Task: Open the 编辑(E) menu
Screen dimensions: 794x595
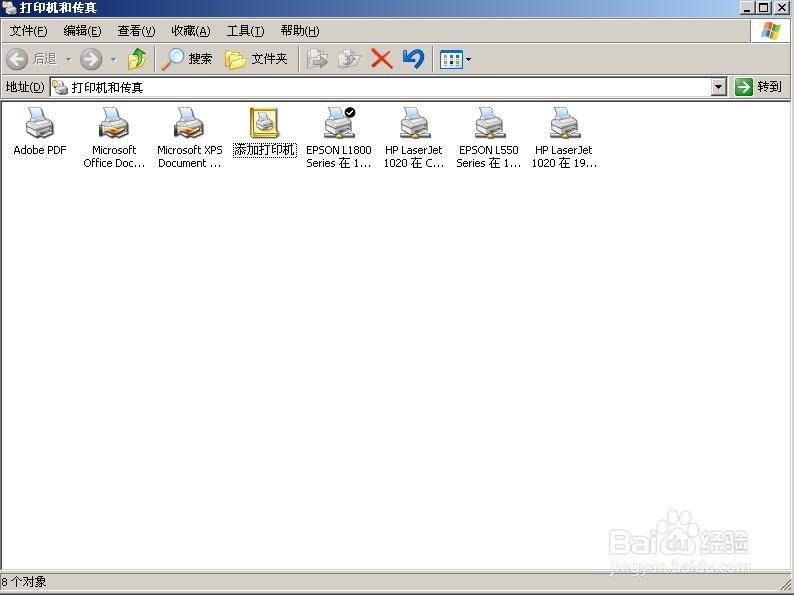Action: [82, 31]
